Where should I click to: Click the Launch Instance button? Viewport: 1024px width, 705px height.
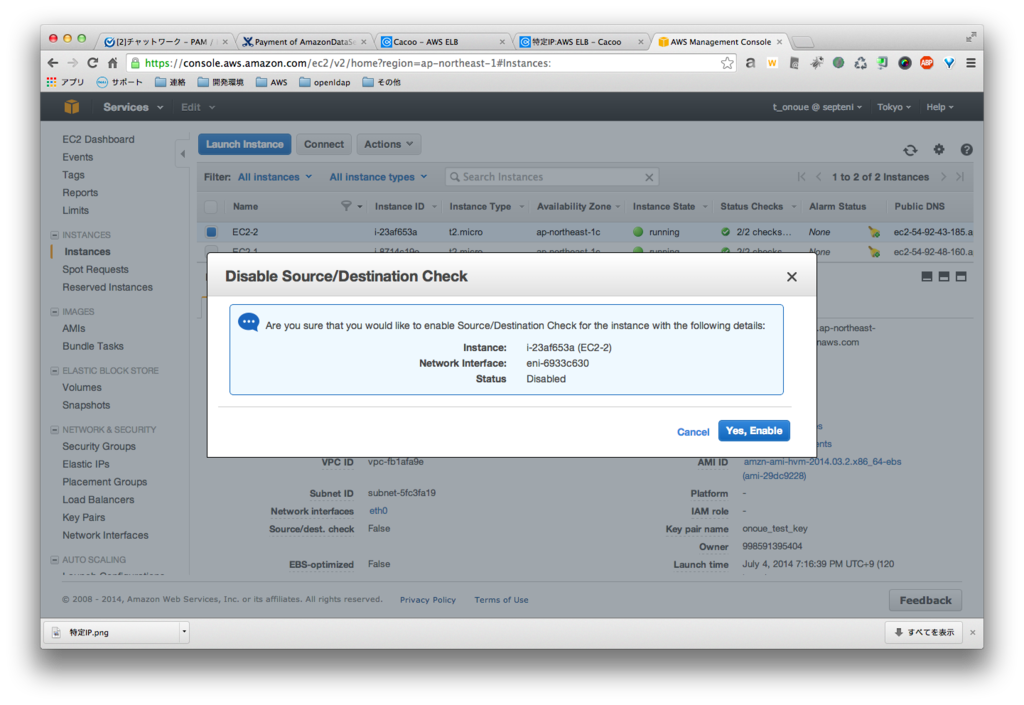[245, 144]
